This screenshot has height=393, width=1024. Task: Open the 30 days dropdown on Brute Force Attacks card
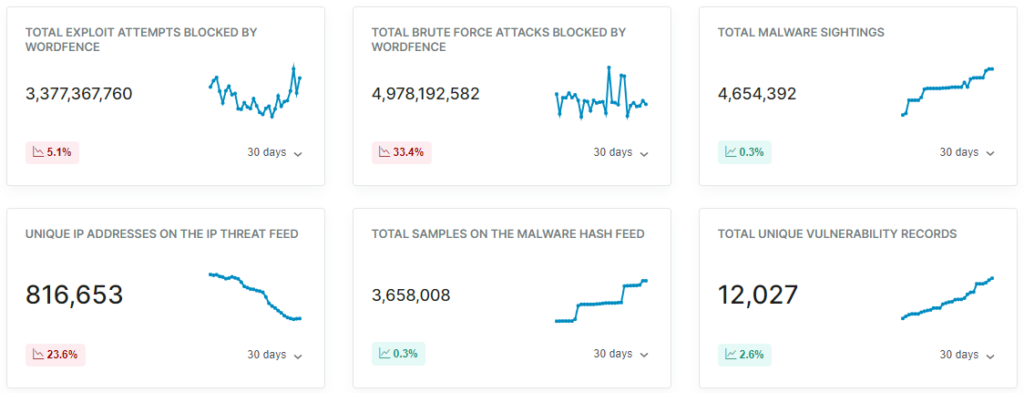620,153
